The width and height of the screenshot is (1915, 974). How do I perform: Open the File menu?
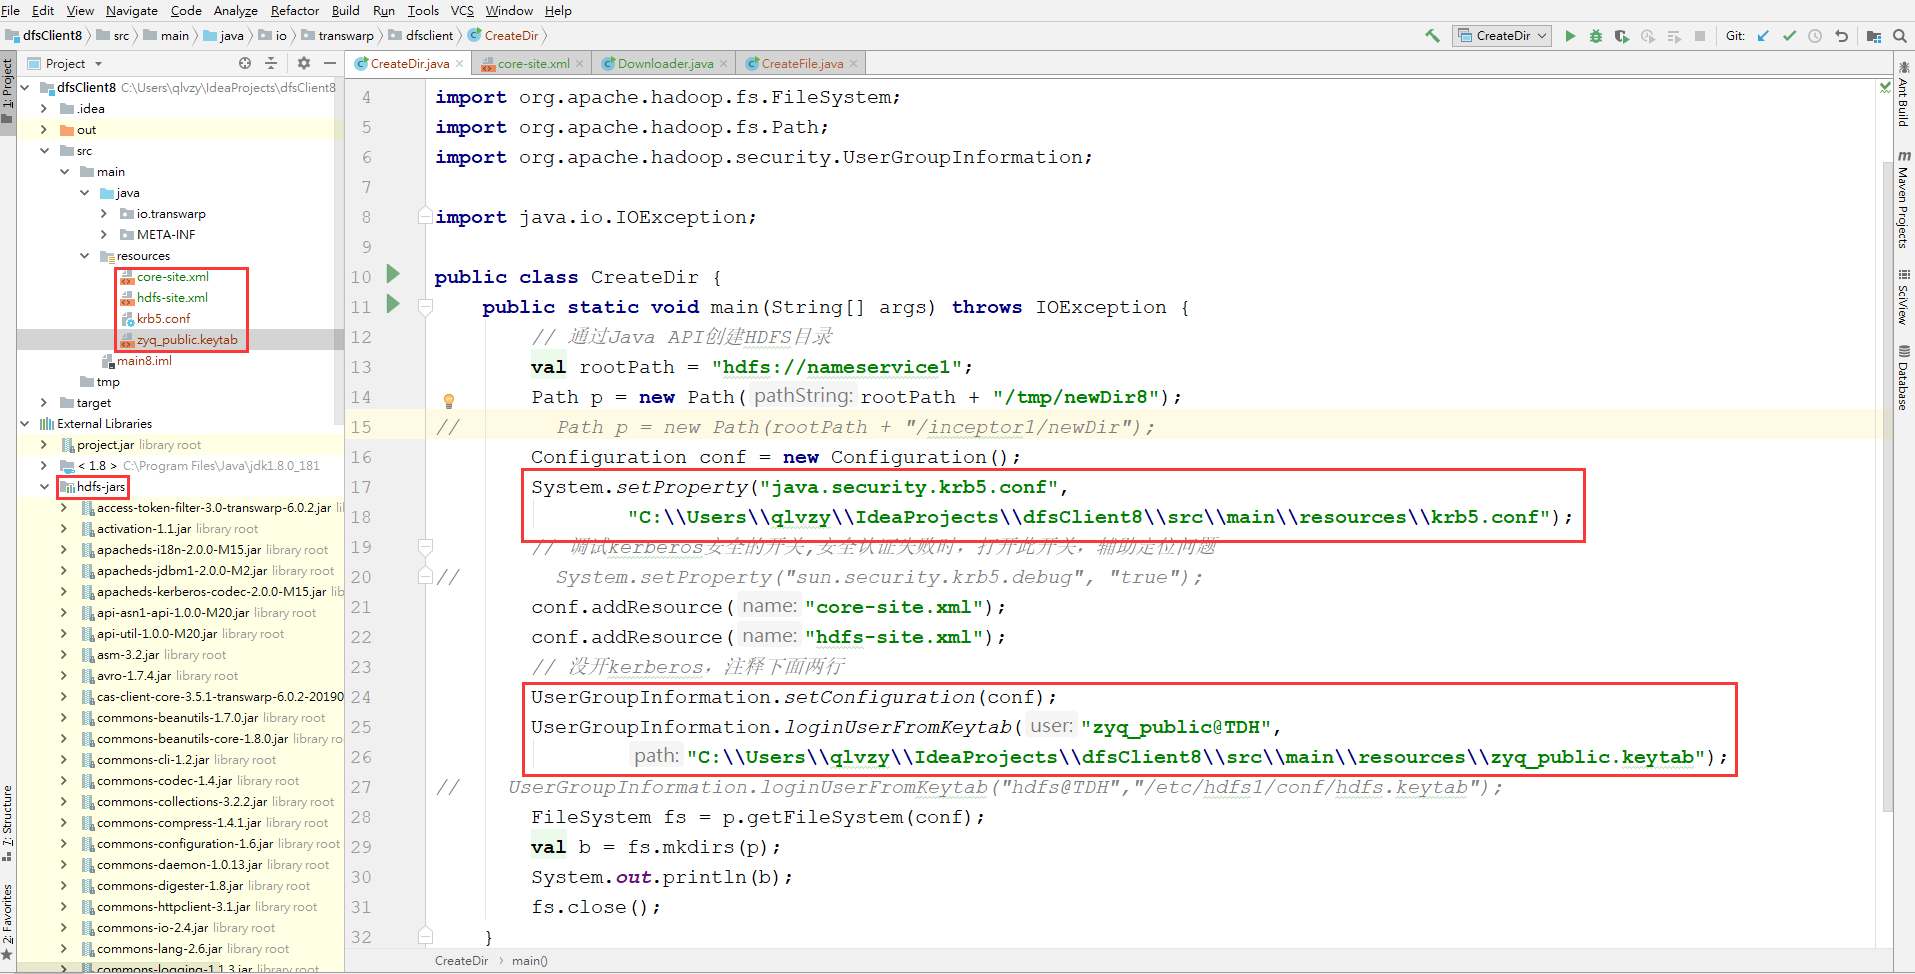point(11,10)
